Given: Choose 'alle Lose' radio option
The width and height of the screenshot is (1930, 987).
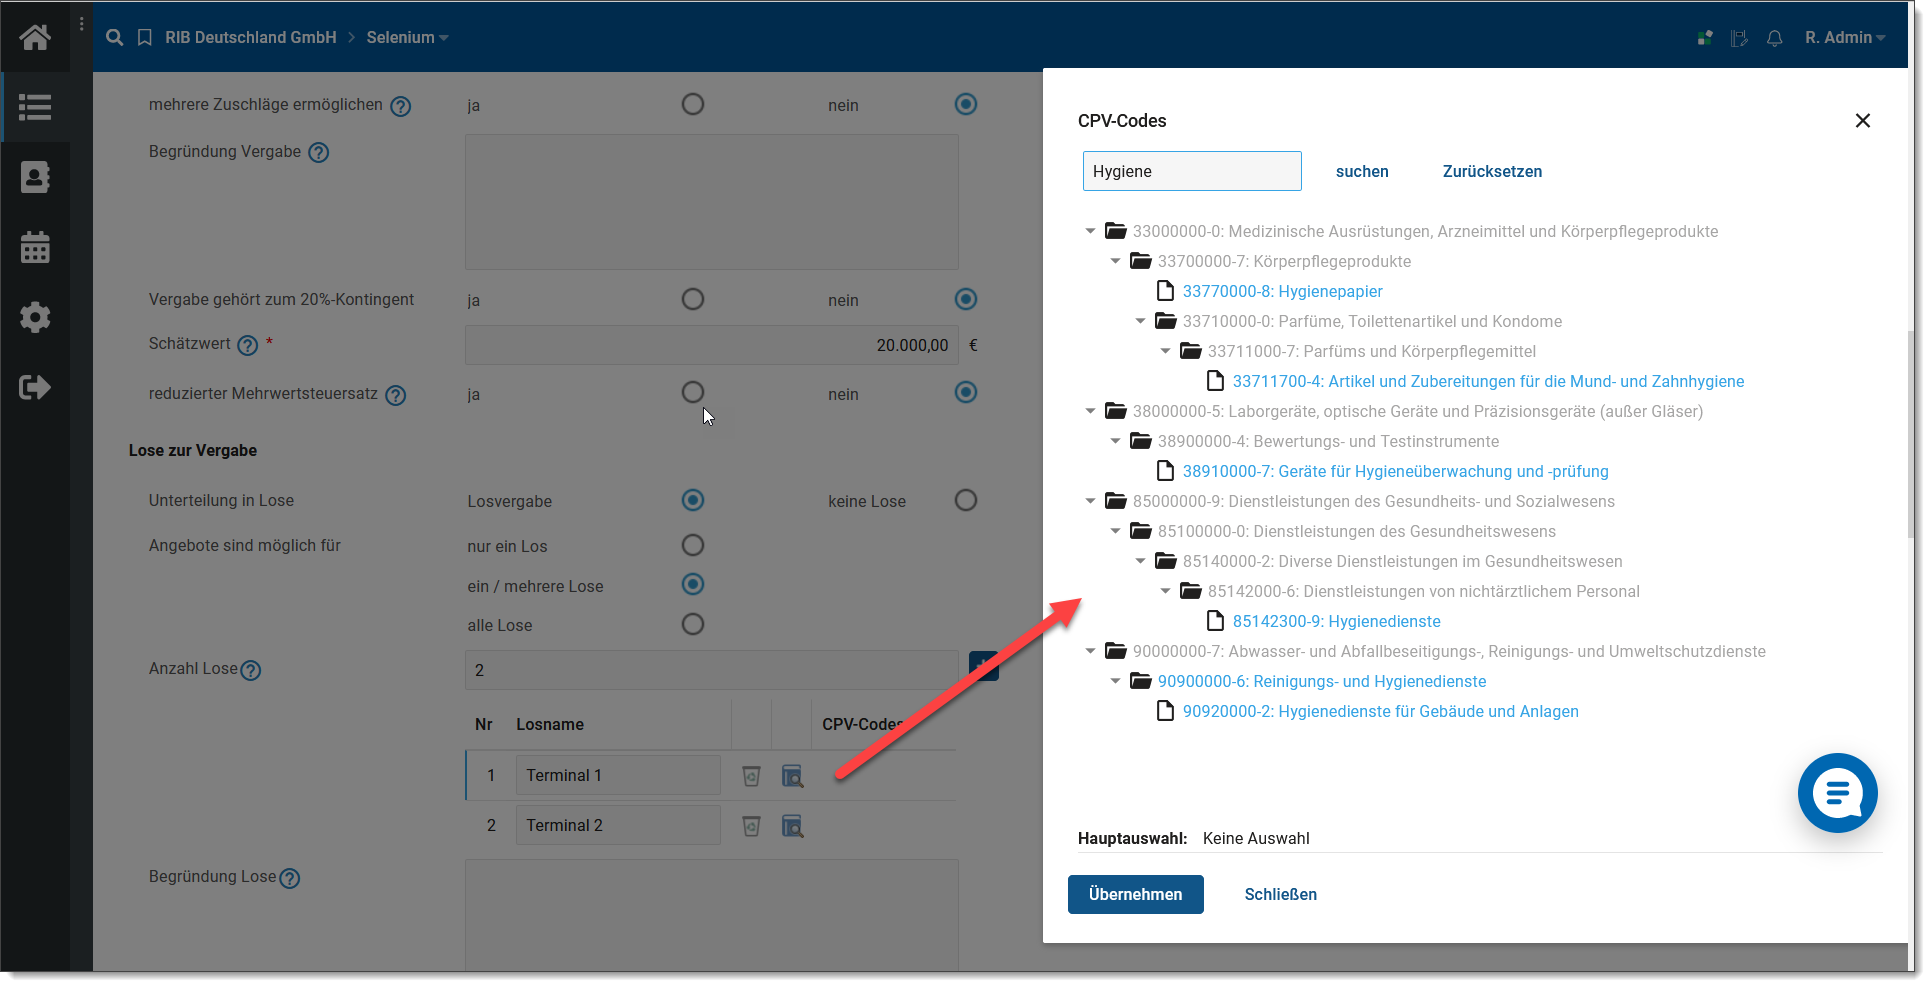Looking at the screenshot, I should [692, 624].
